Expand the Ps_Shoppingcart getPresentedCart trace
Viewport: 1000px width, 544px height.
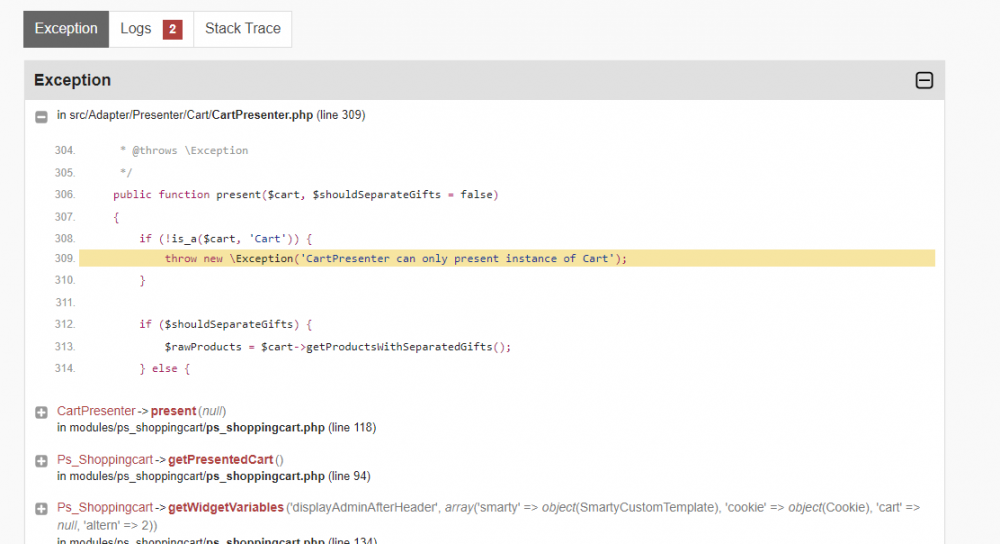point(42,461)
